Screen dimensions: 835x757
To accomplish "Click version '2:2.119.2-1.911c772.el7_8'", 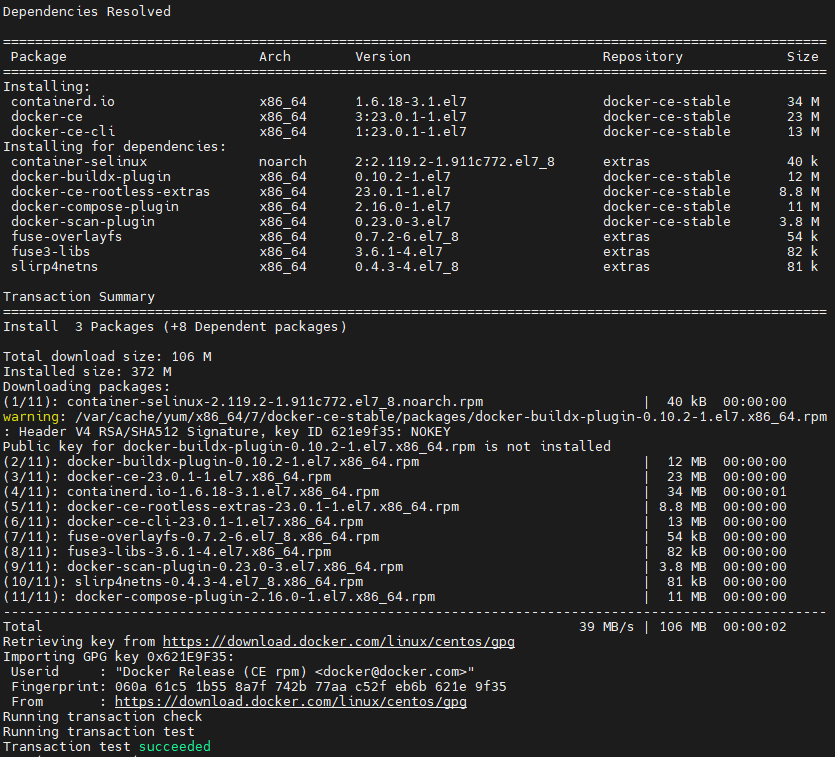I will pos(455,162).
